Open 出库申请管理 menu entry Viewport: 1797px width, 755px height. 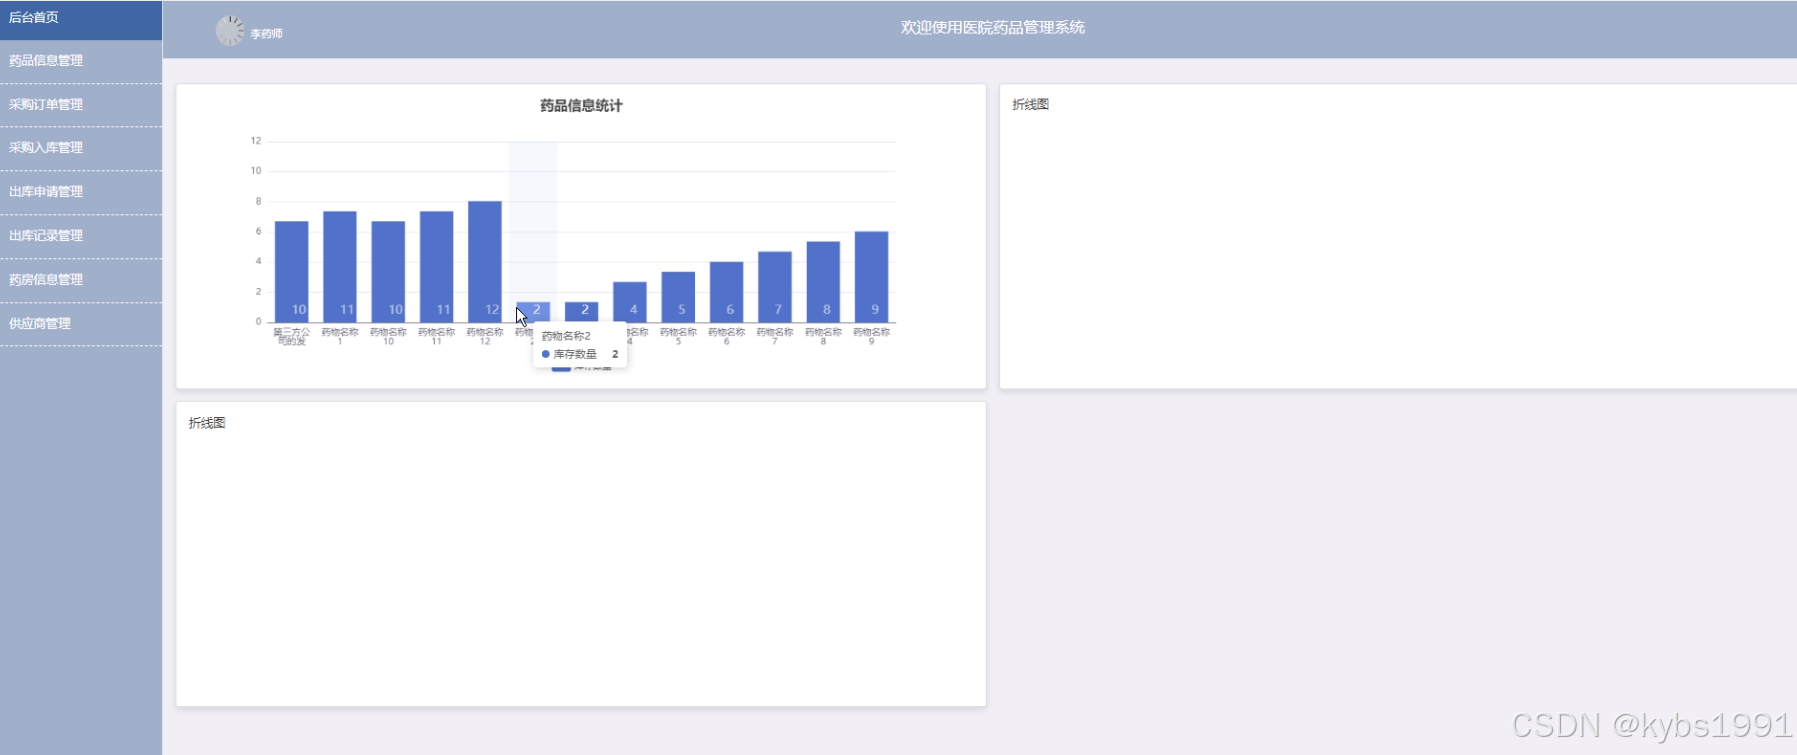pos(80,192)
